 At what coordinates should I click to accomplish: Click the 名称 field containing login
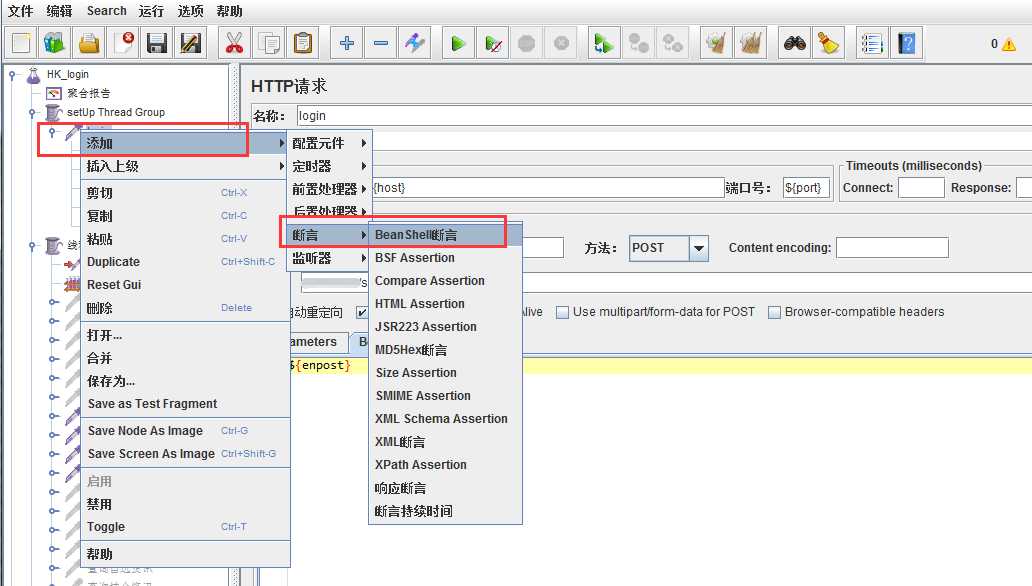pos(663,116)
